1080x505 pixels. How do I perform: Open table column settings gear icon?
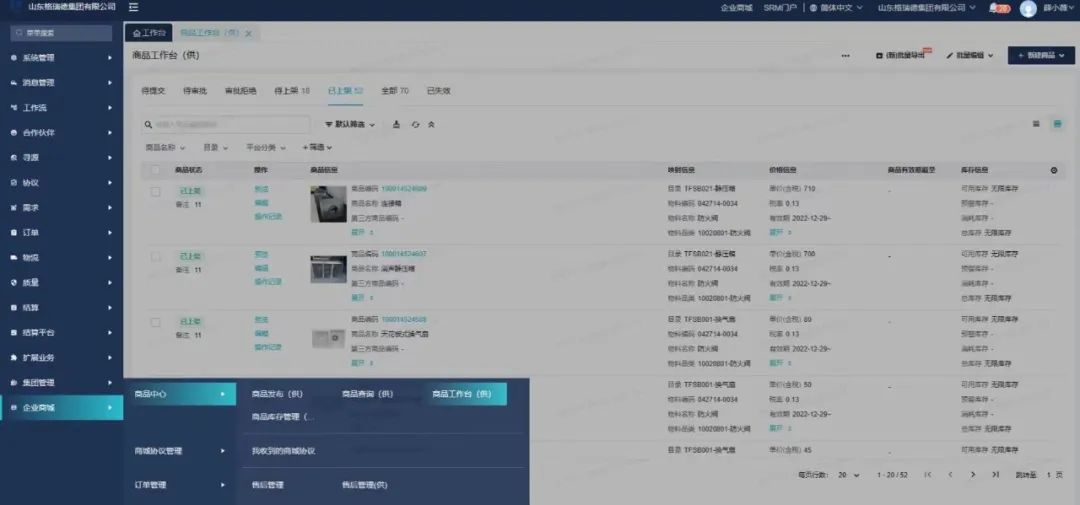(1053, 171)
